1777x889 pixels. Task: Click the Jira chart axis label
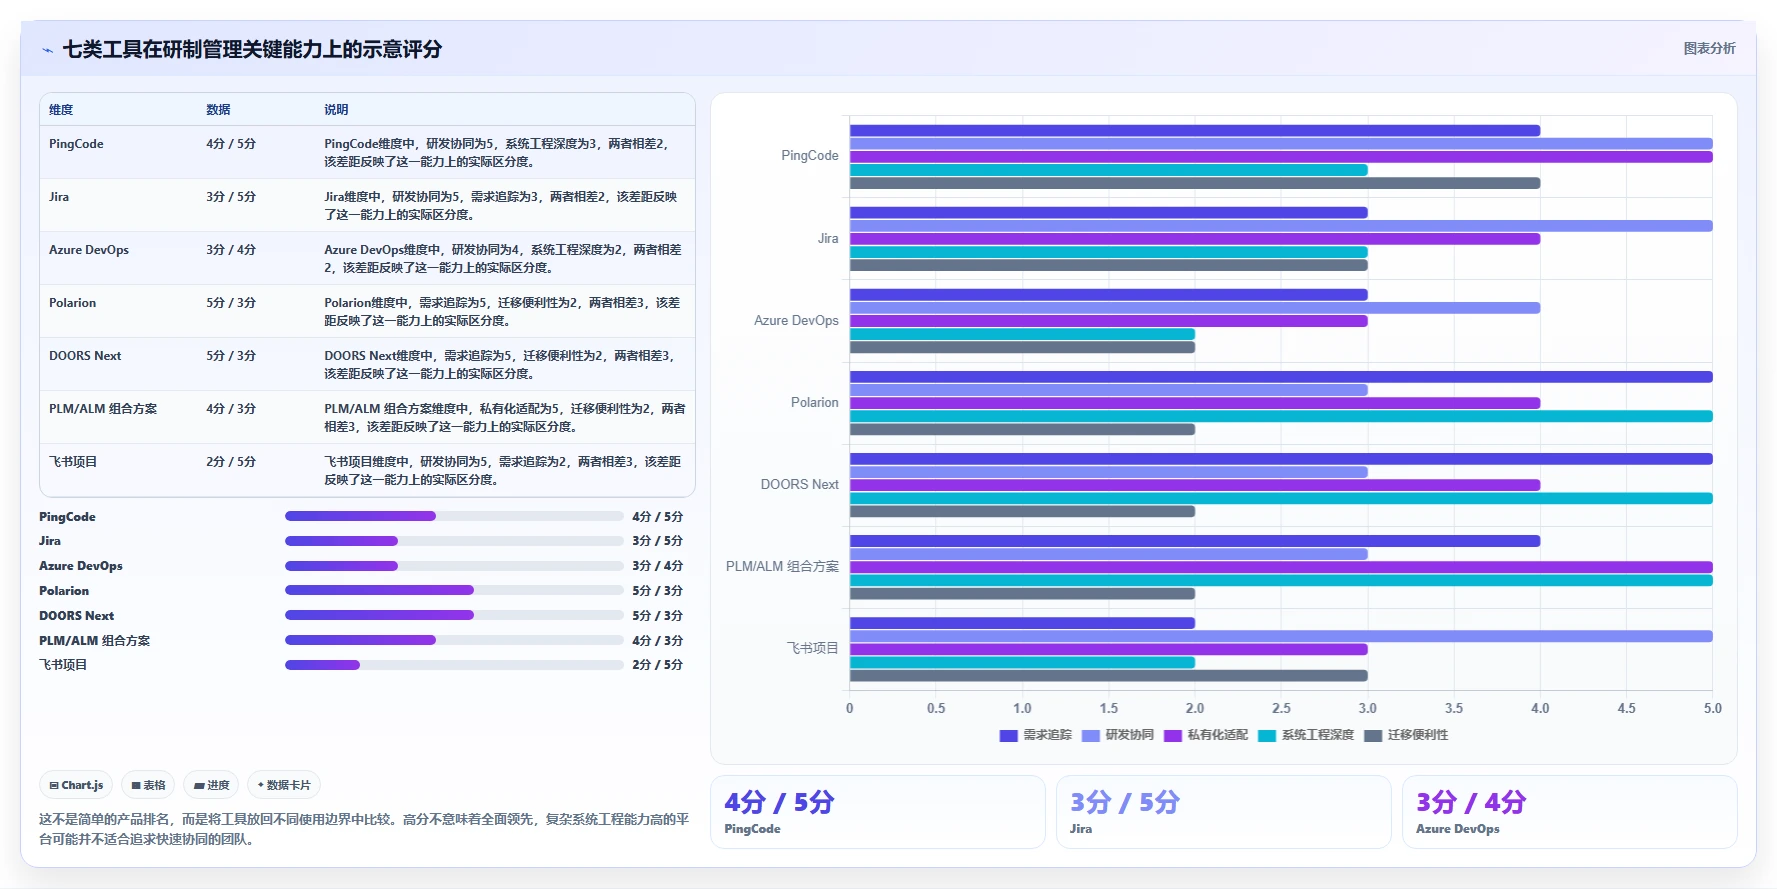click(828, 239)
